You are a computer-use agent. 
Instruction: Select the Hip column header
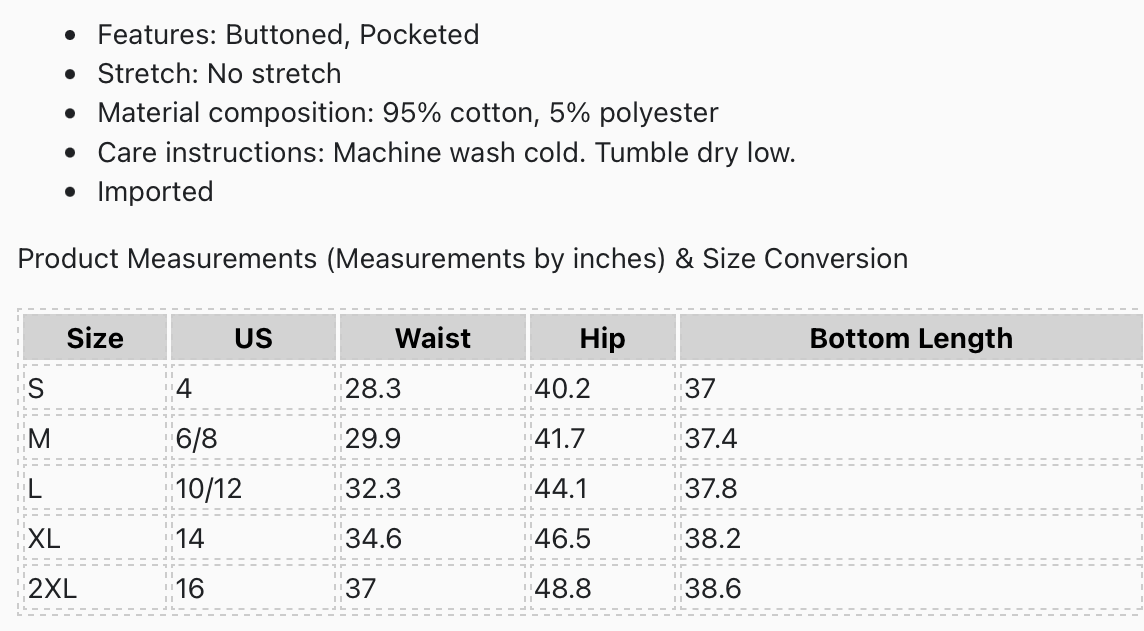[603, 338]
